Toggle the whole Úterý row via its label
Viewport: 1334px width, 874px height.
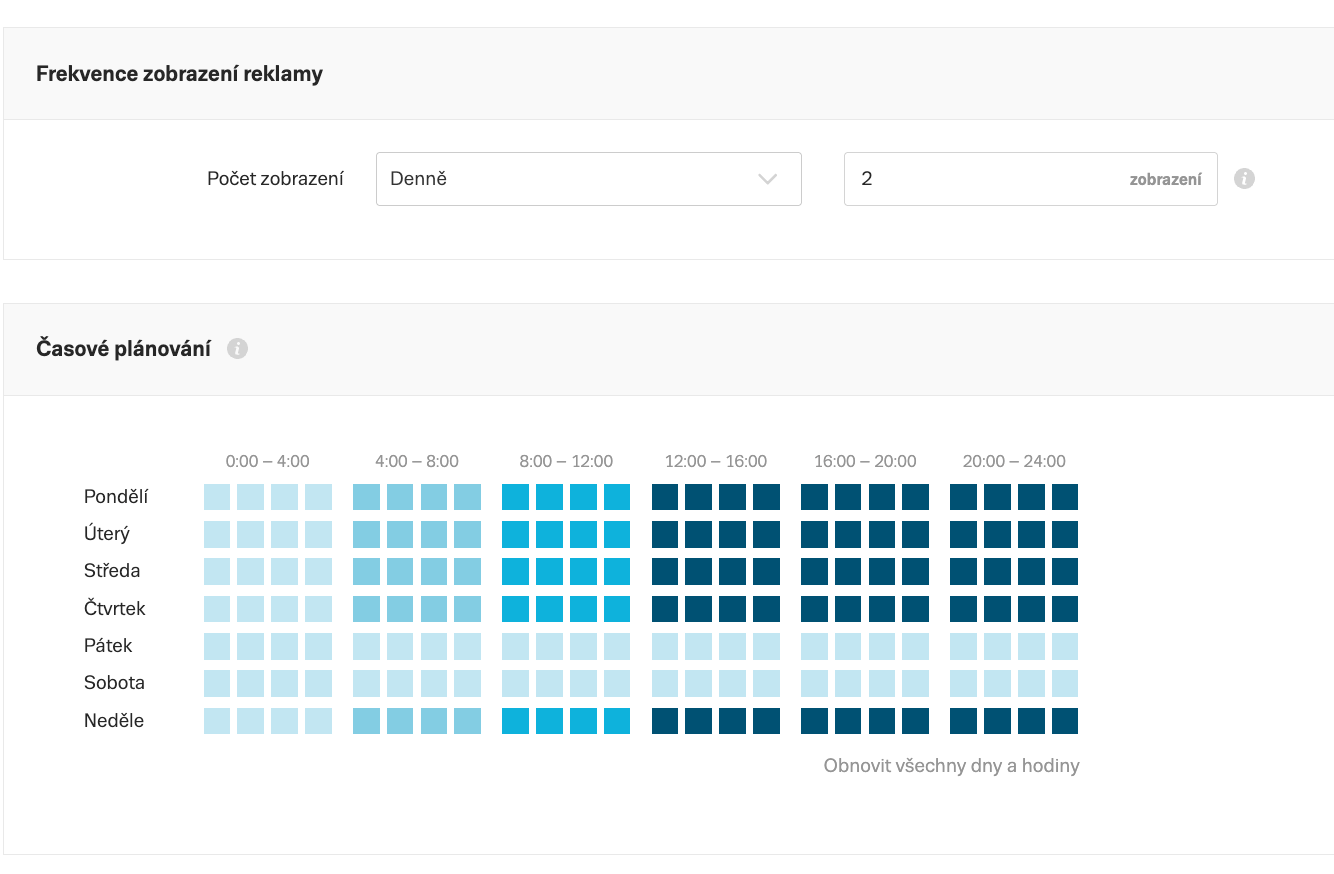[107, 534]
